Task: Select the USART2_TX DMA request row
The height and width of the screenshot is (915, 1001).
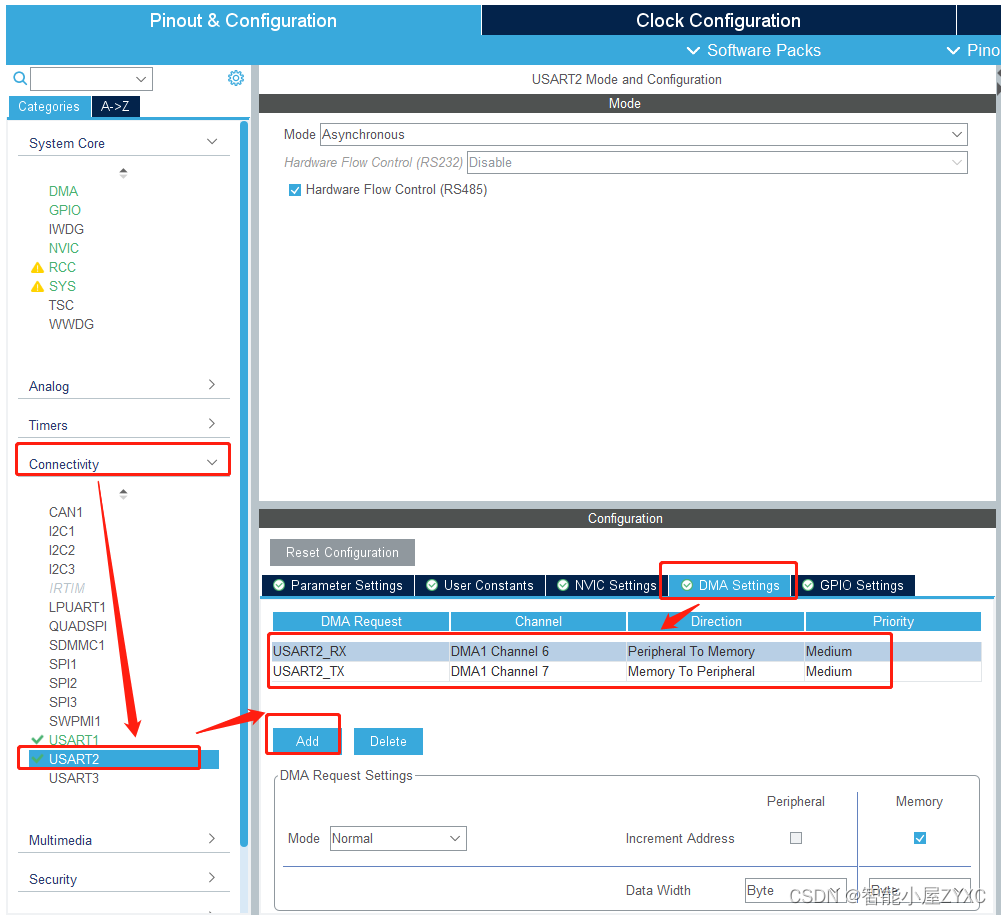Action: pos(626,671)
